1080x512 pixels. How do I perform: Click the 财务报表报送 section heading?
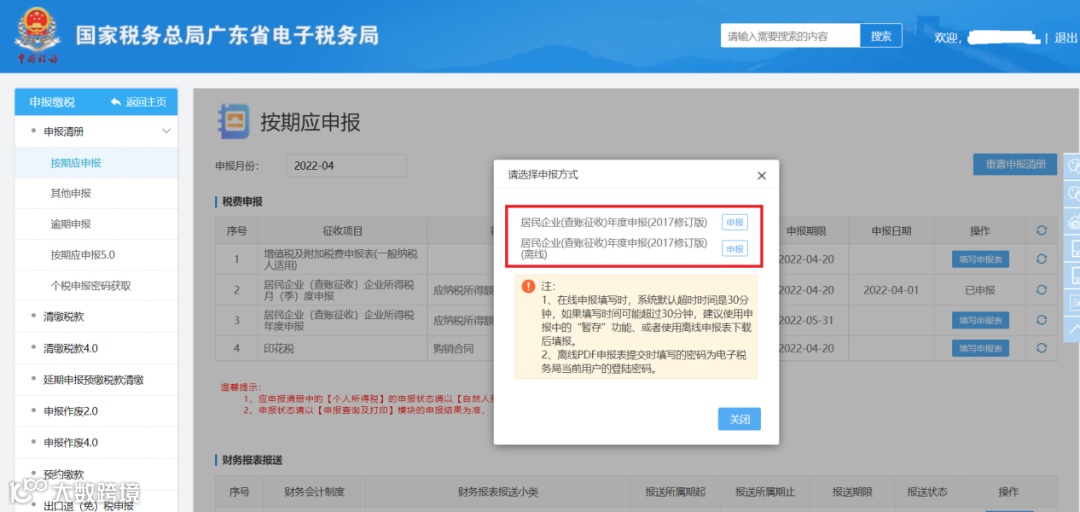tap(253, 460)
